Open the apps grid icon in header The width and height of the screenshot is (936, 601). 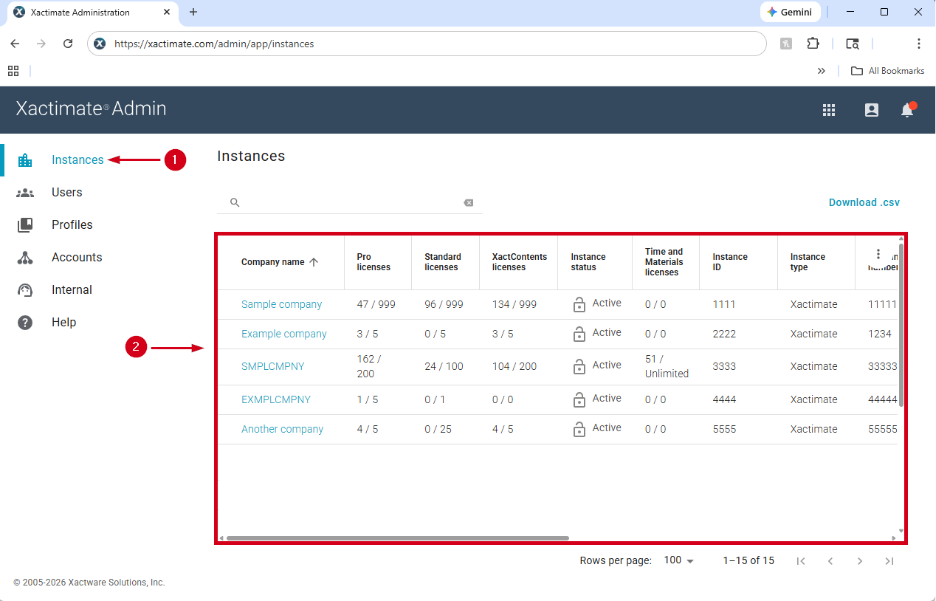tap(829, 110)
